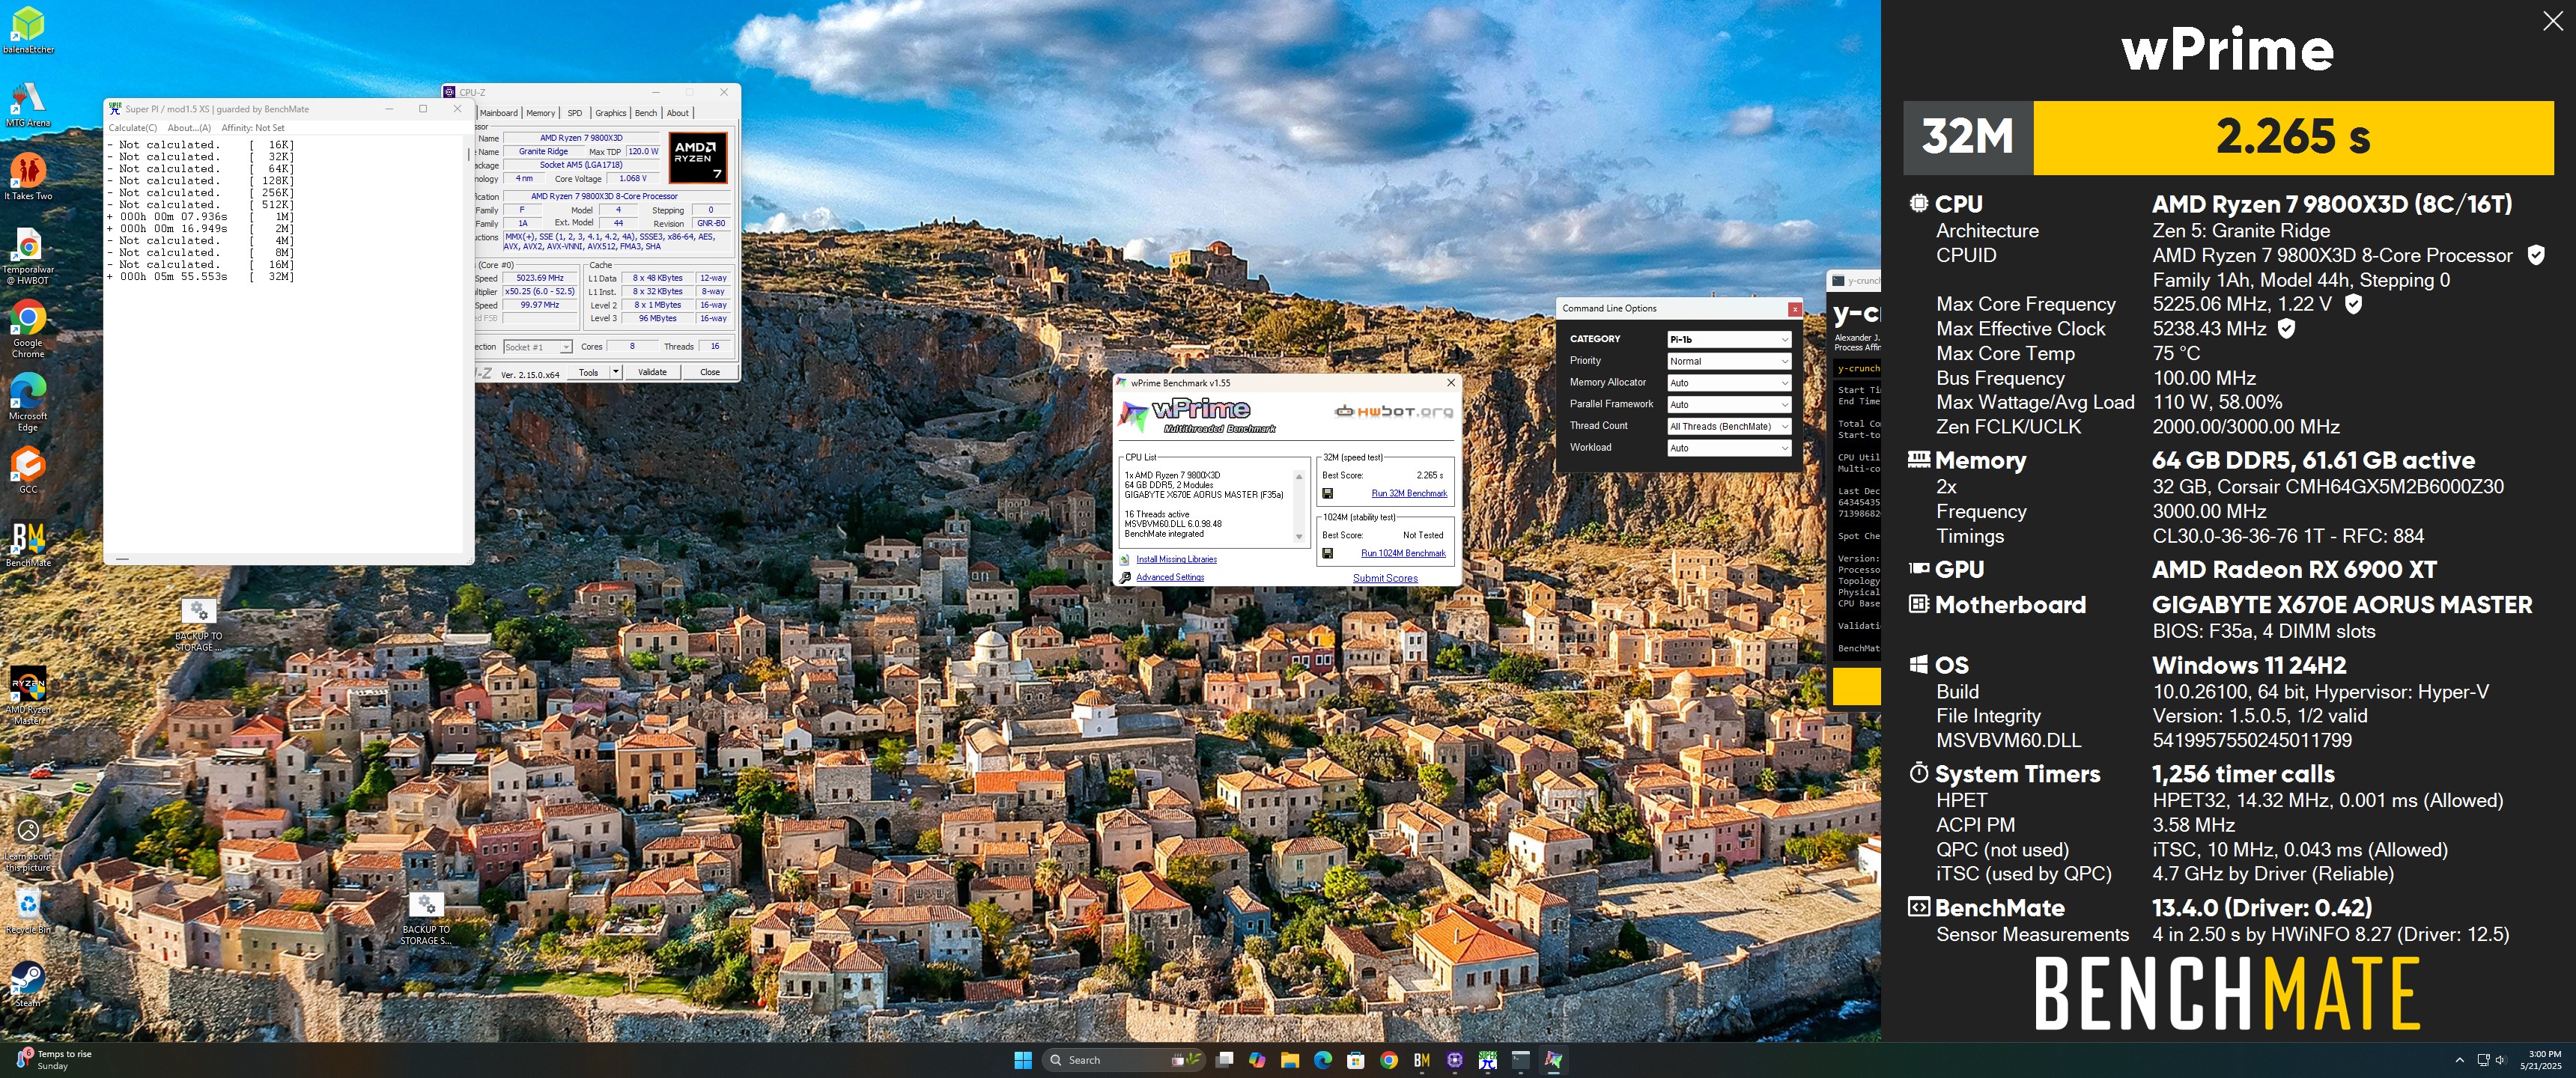The width and height of the screenshot is (2576, 1078).
Task: Open Task View in the taskbar
Action: coord(1224,1060)
